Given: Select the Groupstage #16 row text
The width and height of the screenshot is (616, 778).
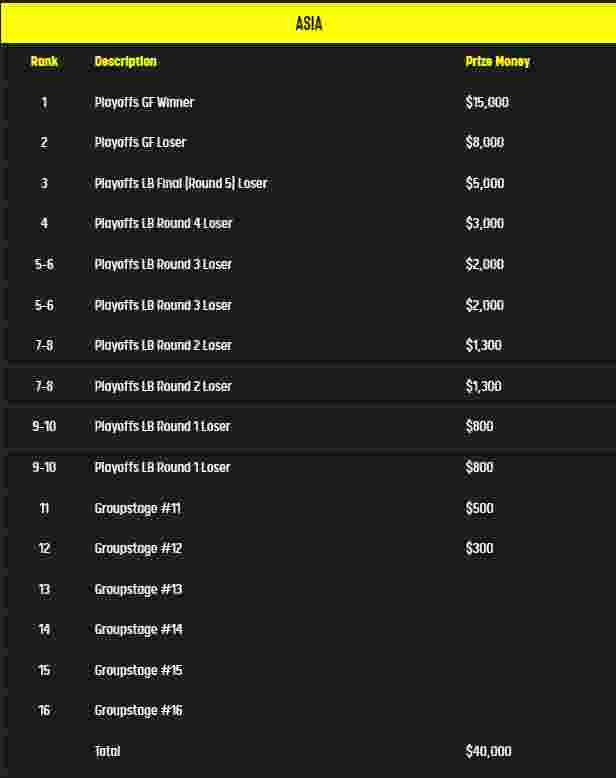Looking at the screenshot, I should tap(138, 710).
